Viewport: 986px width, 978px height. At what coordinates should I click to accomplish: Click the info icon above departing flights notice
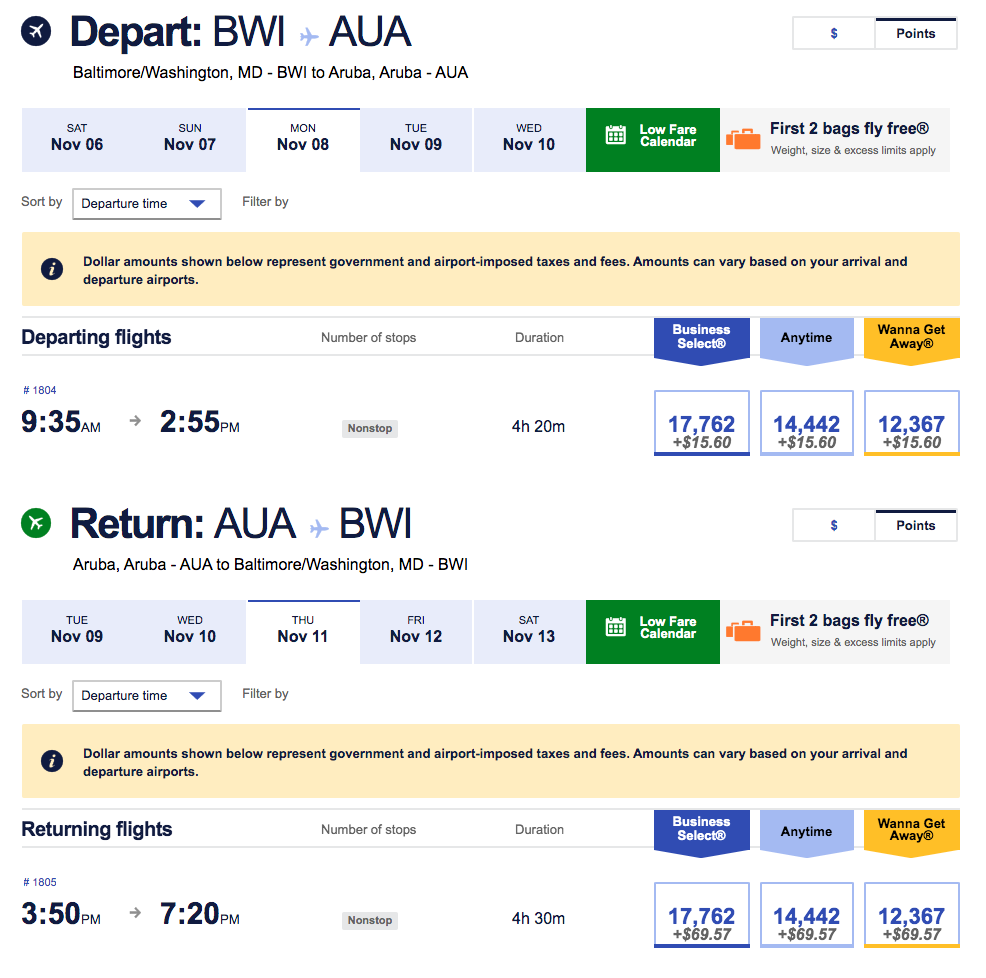tap(52, 269)
